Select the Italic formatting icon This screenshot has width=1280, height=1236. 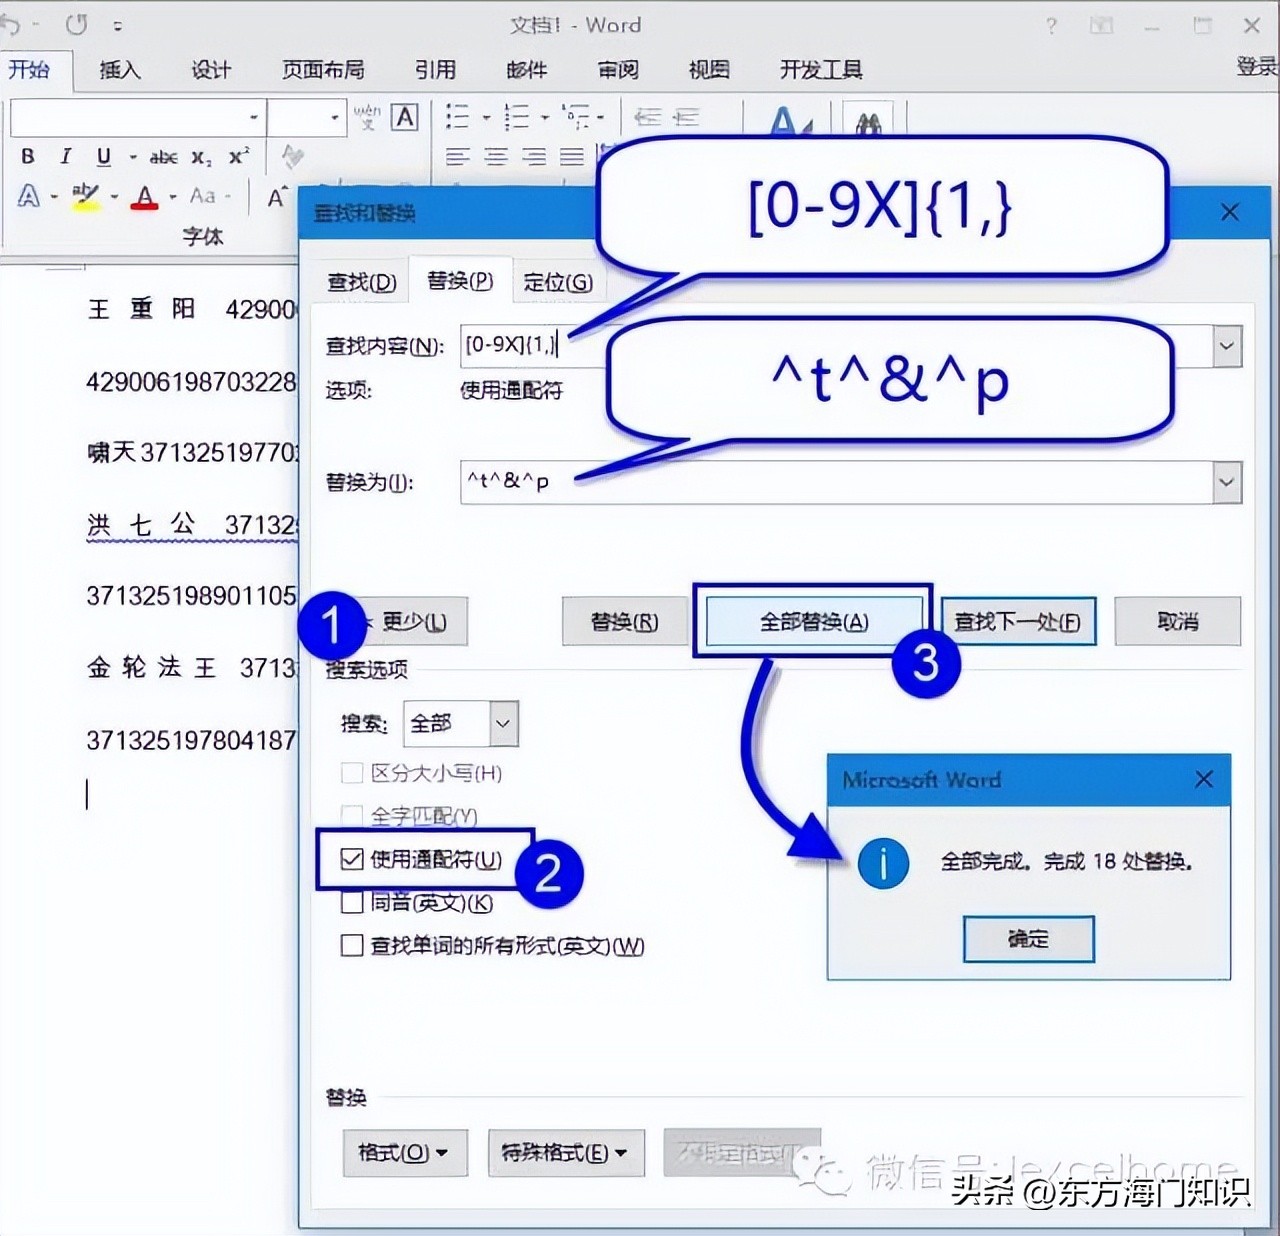tap(65, 157)
